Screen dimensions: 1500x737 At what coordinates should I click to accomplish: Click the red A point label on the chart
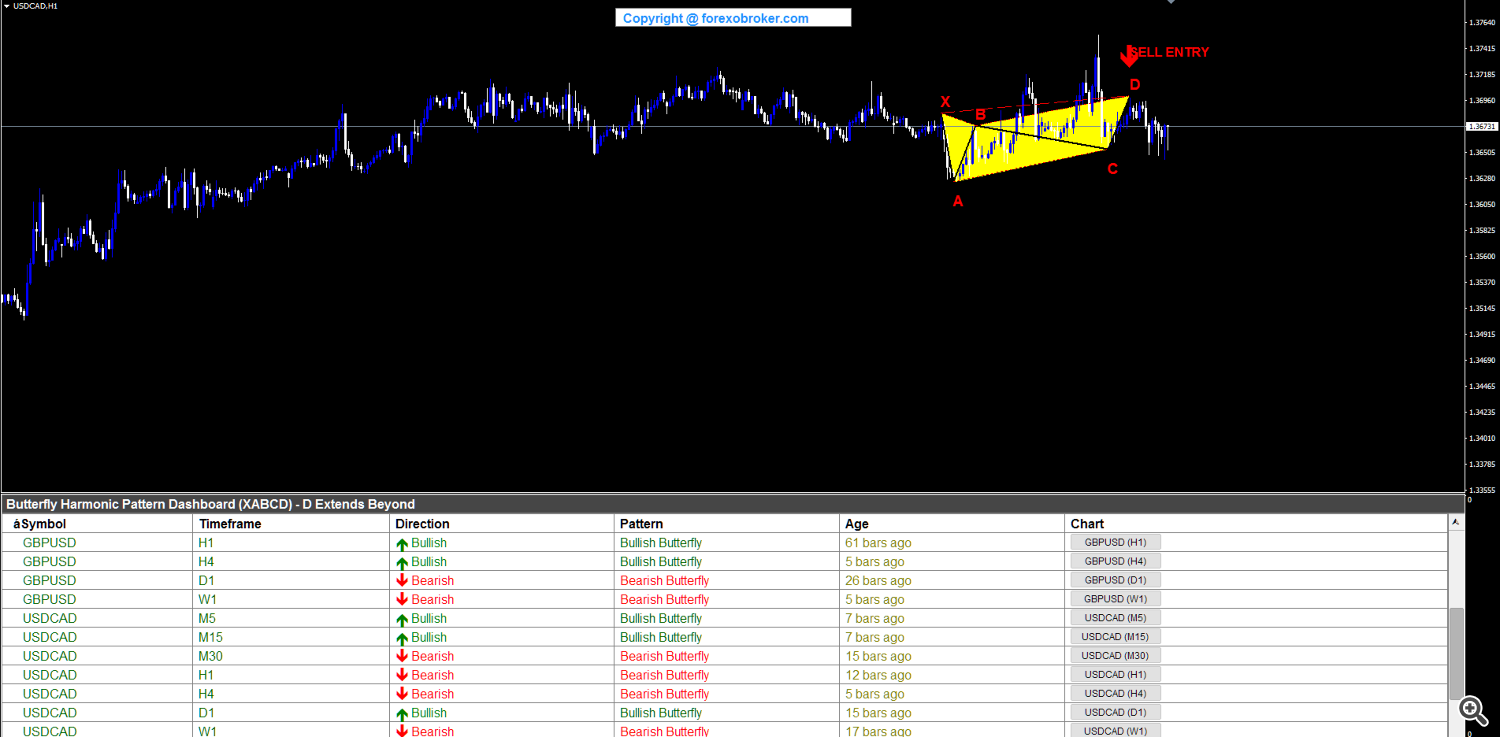958,201
